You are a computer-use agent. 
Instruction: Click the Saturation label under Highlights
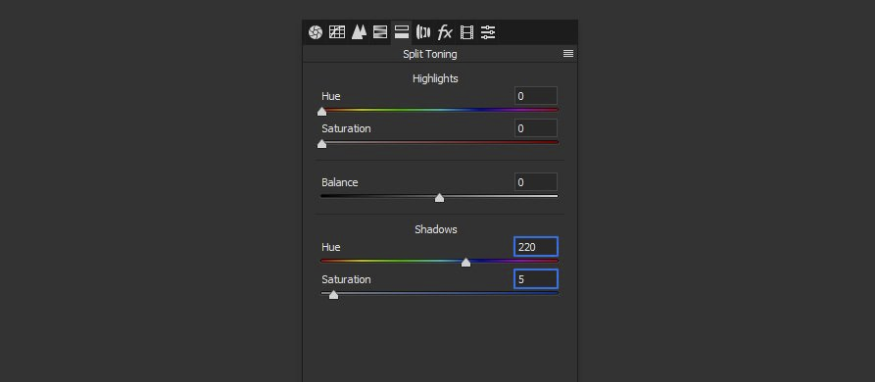coord(346,128)
